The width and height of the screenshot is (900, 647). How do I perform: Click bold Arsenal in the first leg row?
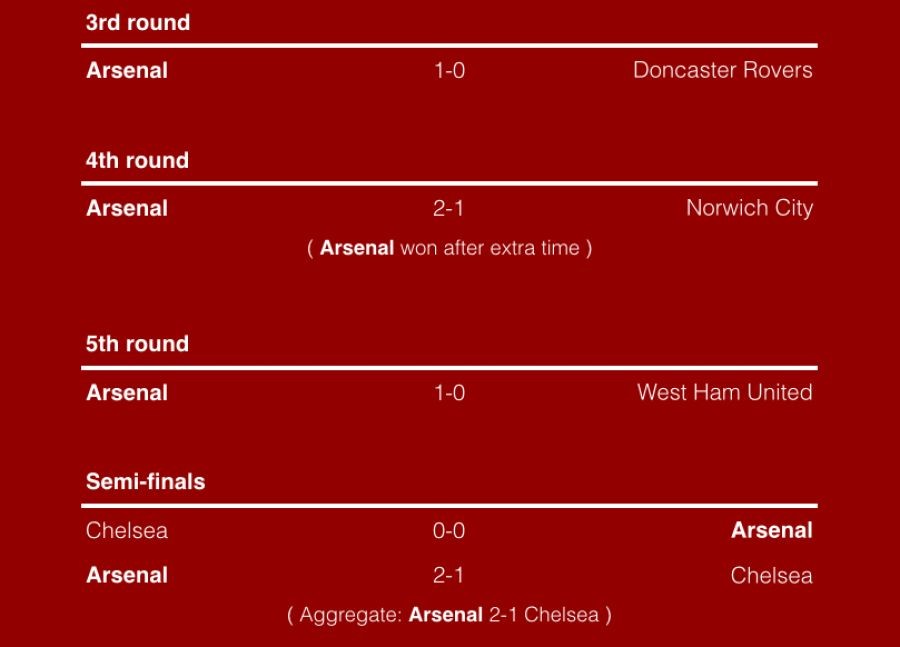pos(772,530)
